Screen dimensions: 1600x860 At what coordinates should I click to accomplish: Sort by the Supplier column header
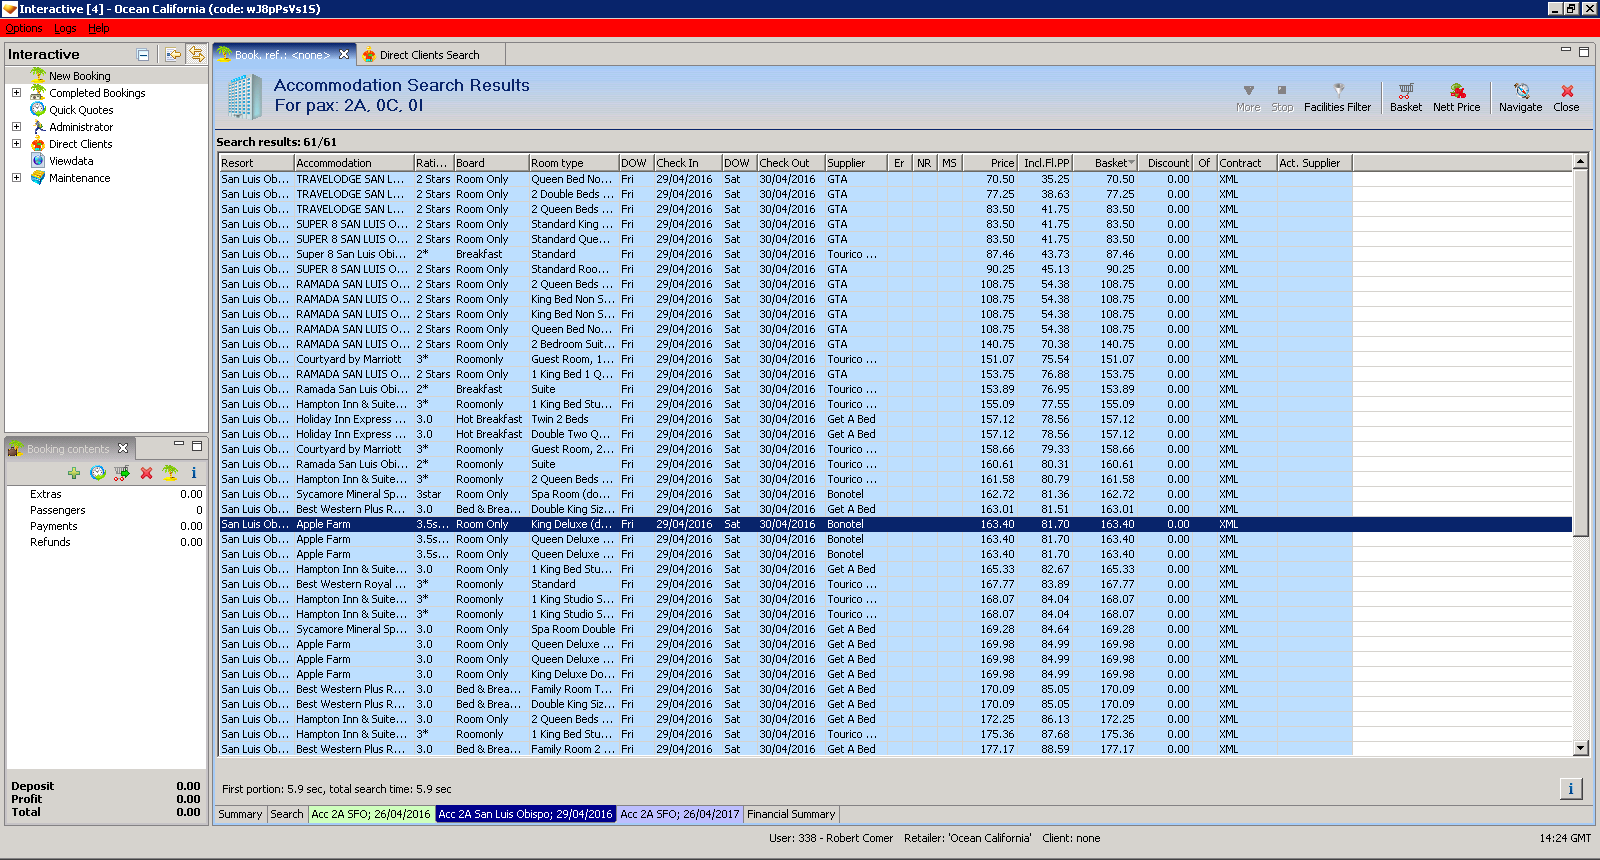tap(856, 163)
